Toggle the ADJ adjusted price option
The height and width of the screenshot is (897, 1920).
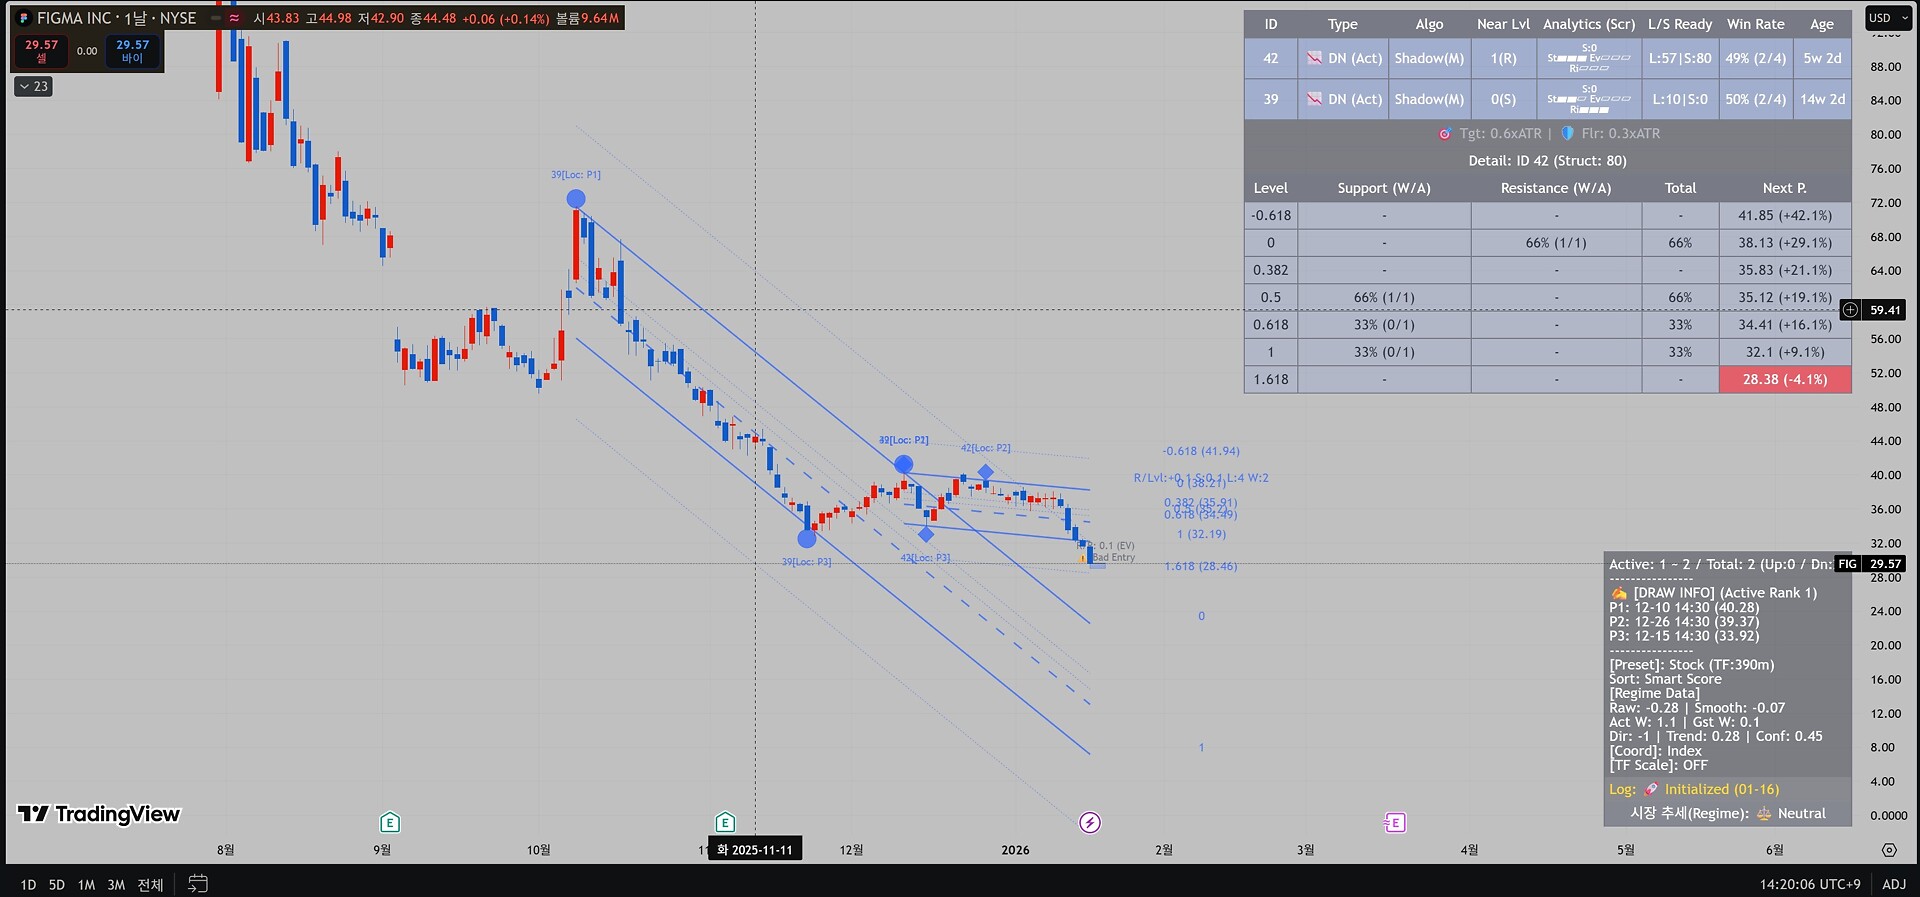click(1894, 884)
